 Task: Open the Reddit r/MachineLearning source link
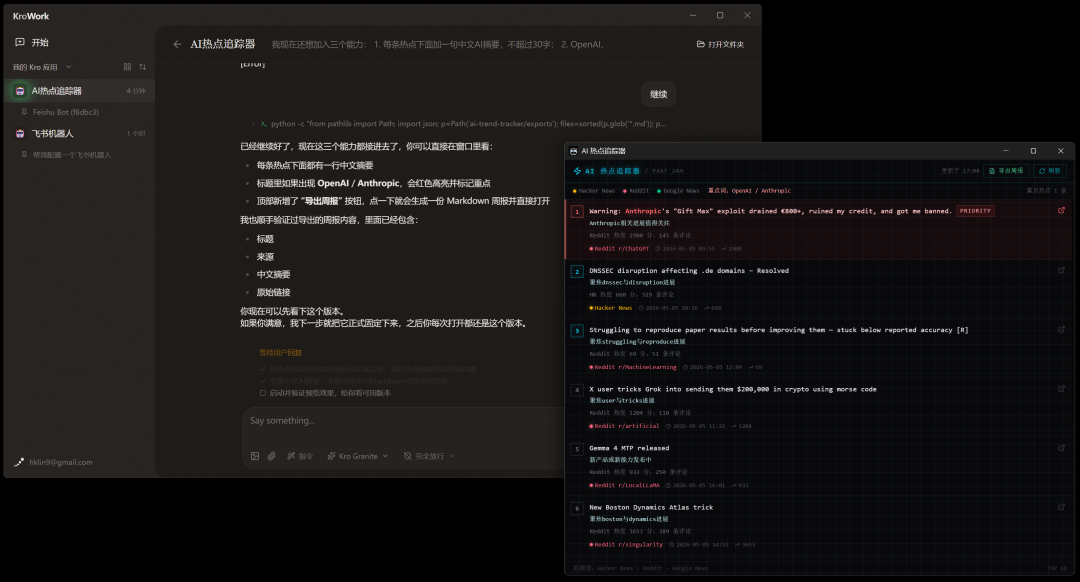(x=633, y=367)
